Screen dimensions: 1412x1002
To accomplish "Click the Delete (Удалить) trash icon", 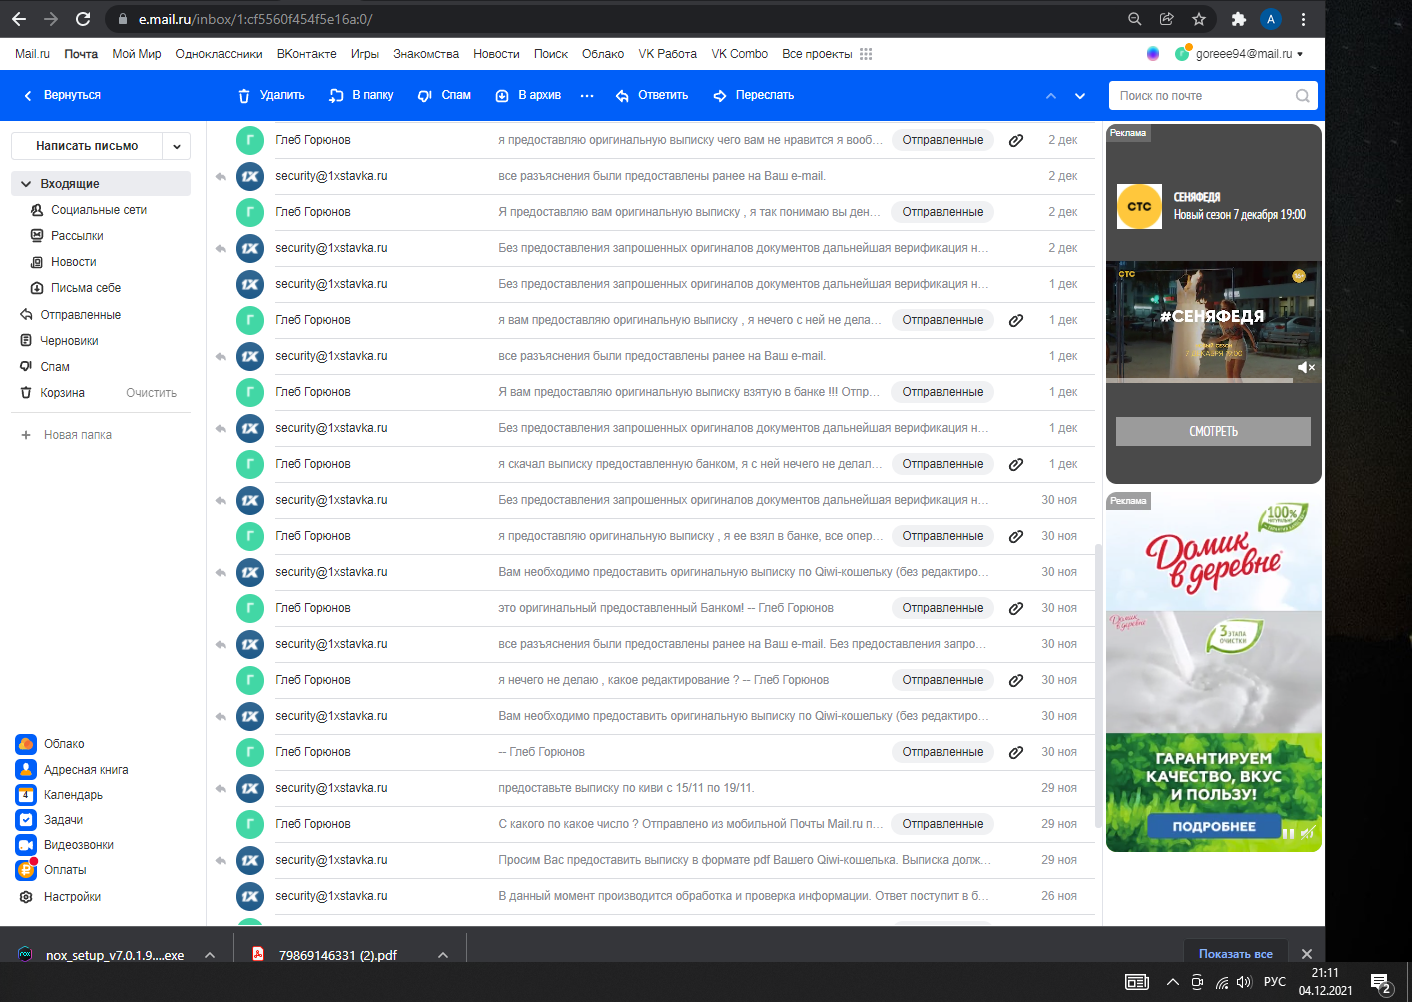I will (244, 96).
